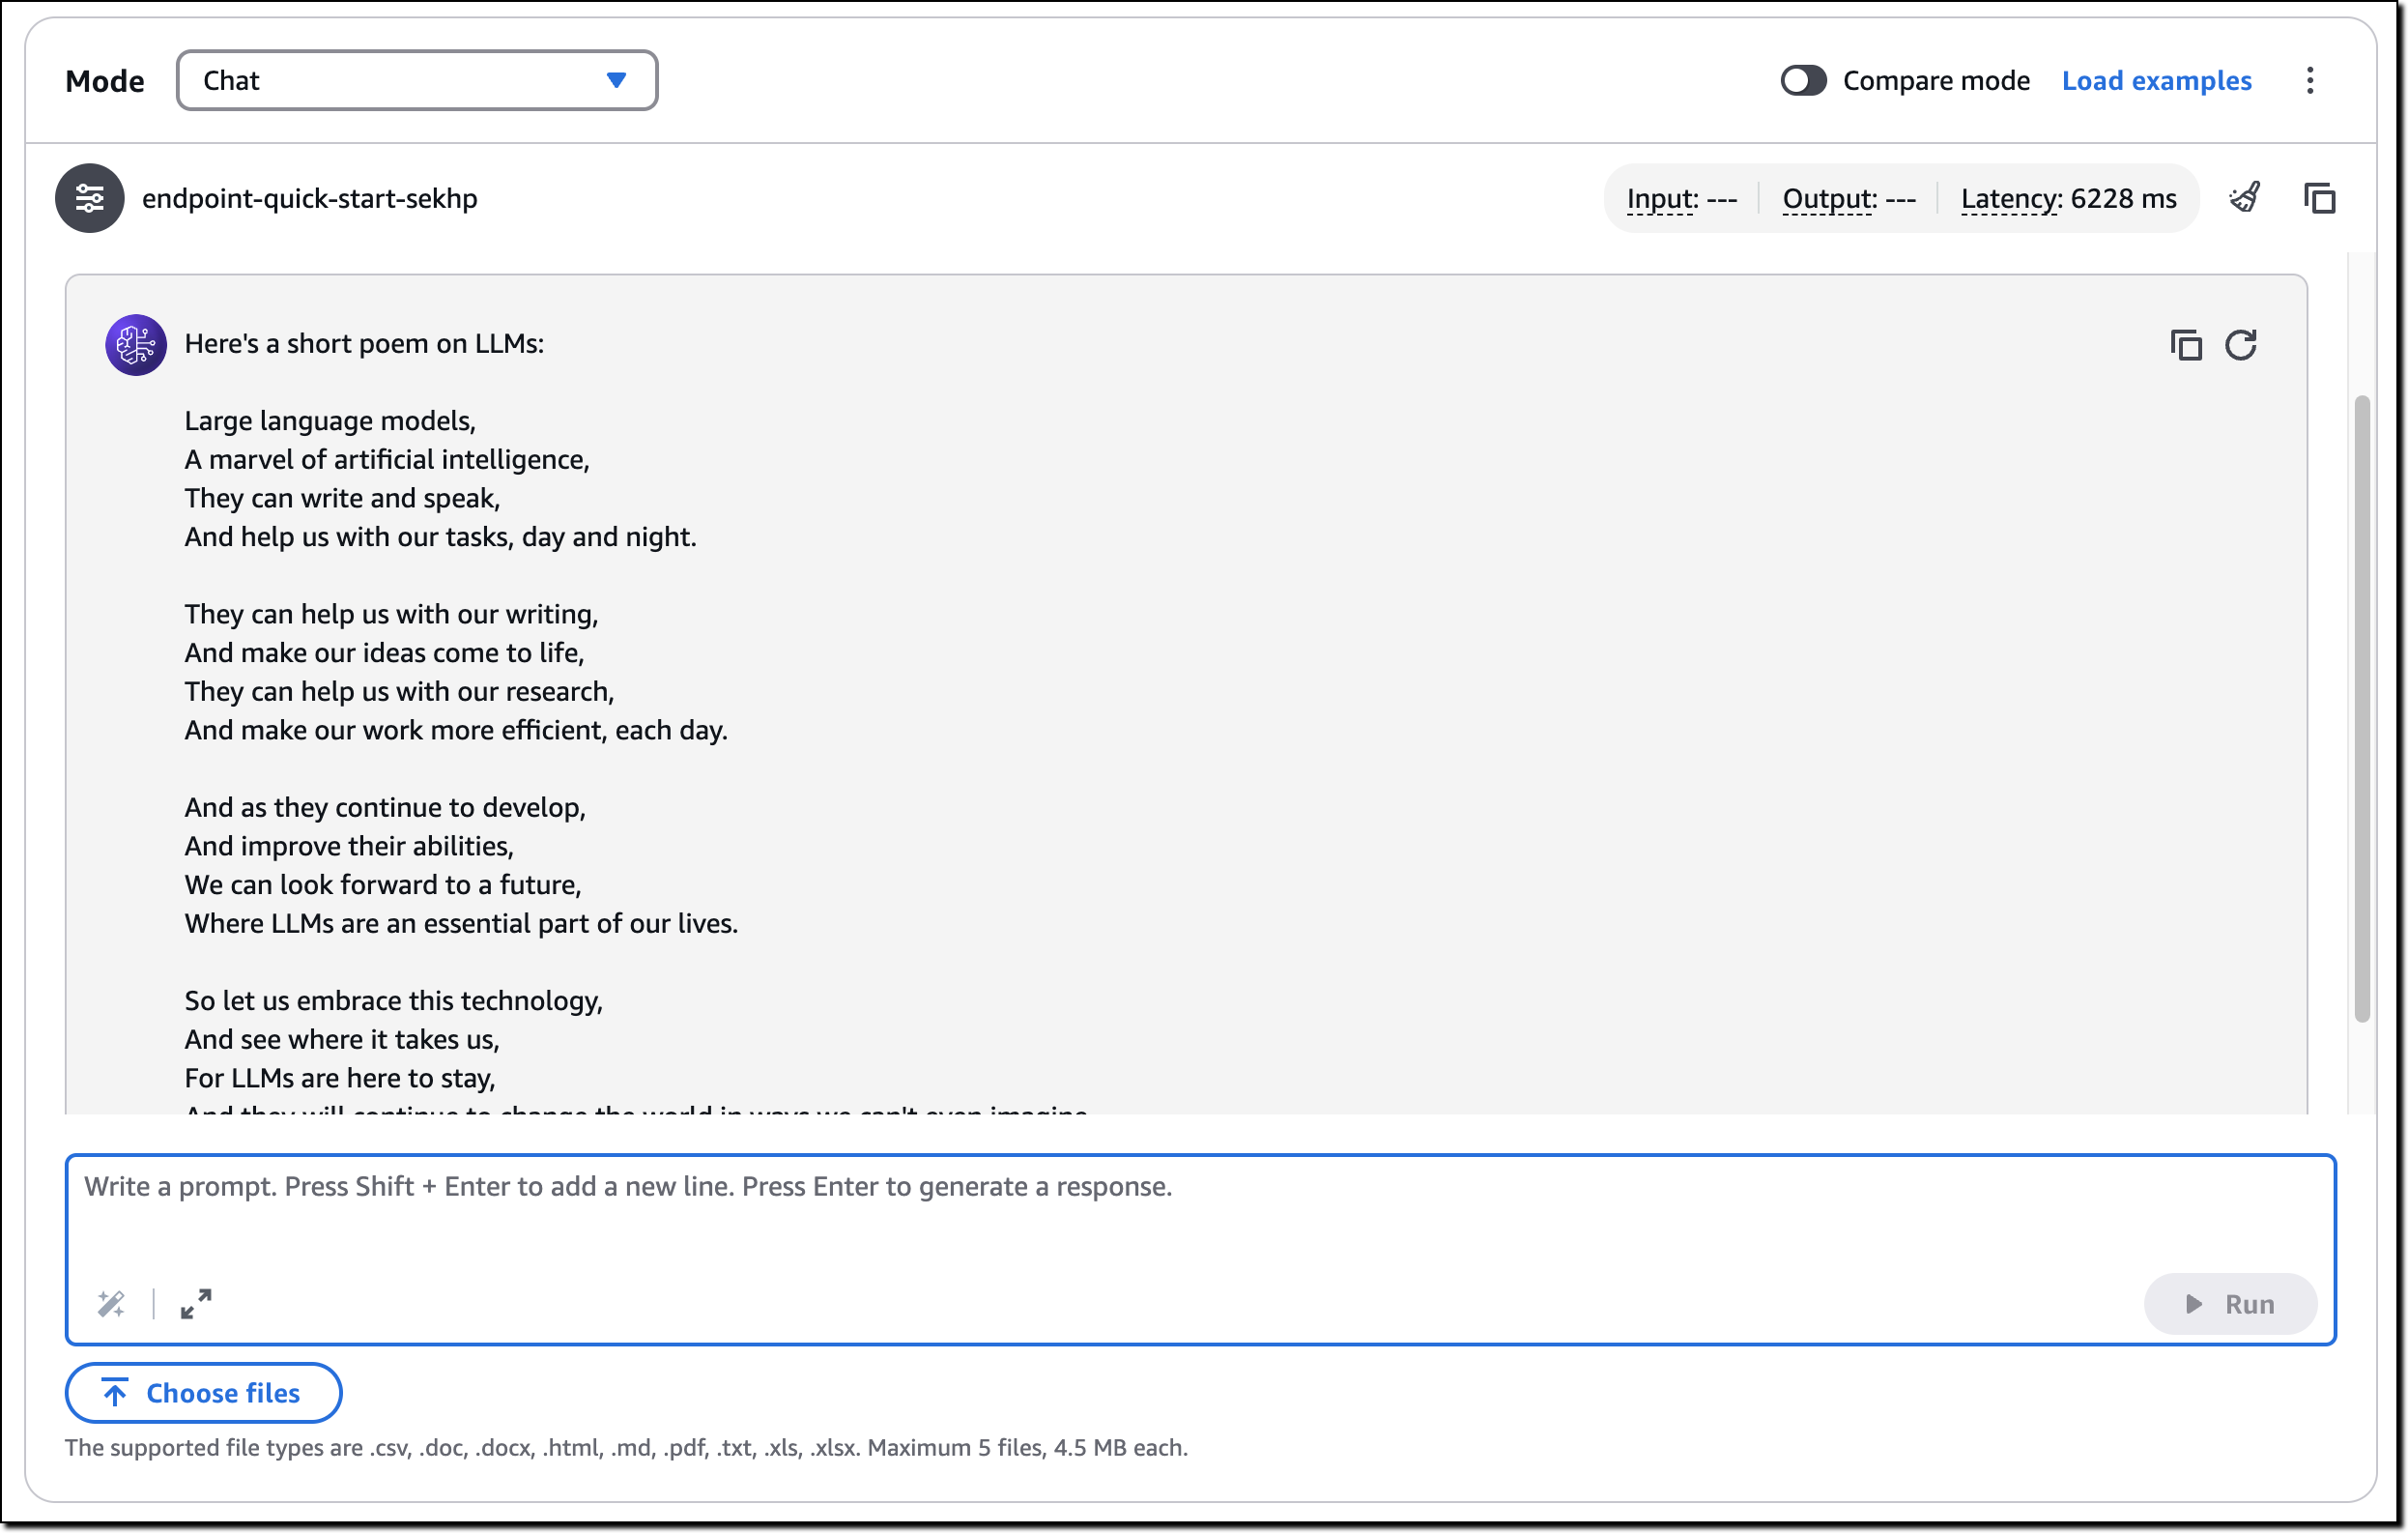Expand the Chat mode selector arrow
Image resolution: width=2408 pixels, height=1533 pixels.
[x=618, y=80]
